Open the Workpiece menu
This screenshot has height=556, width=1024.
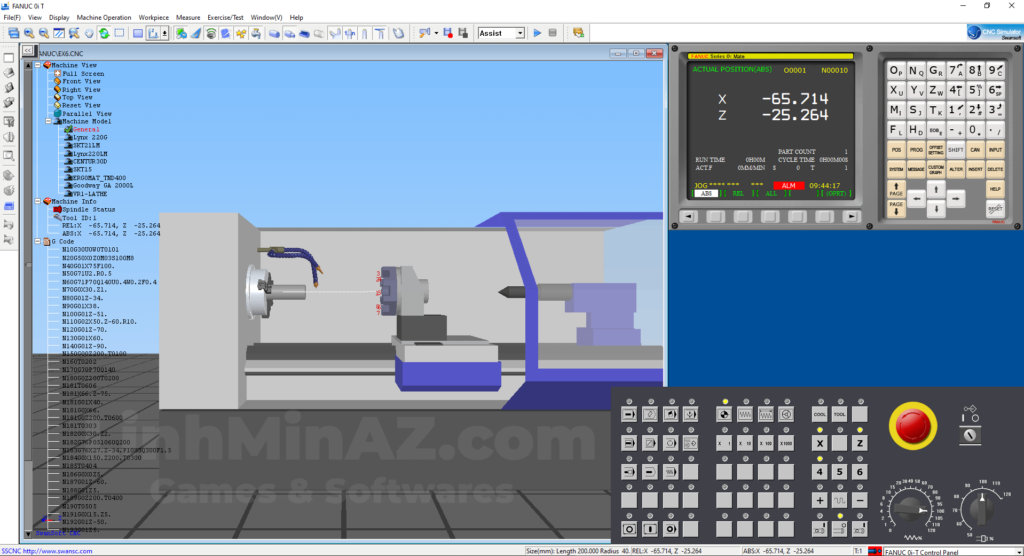click(x=153, y=18)
